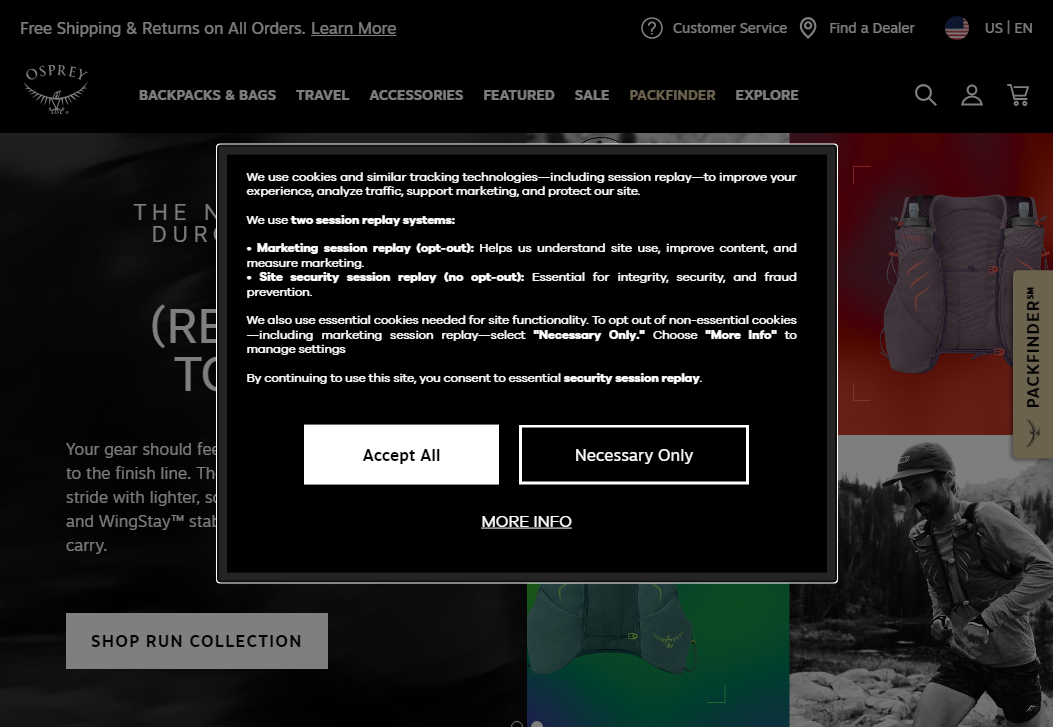Screen dimensions: 1053x727
Task: Open the shopping cart icon
Action: point(1018,95)
